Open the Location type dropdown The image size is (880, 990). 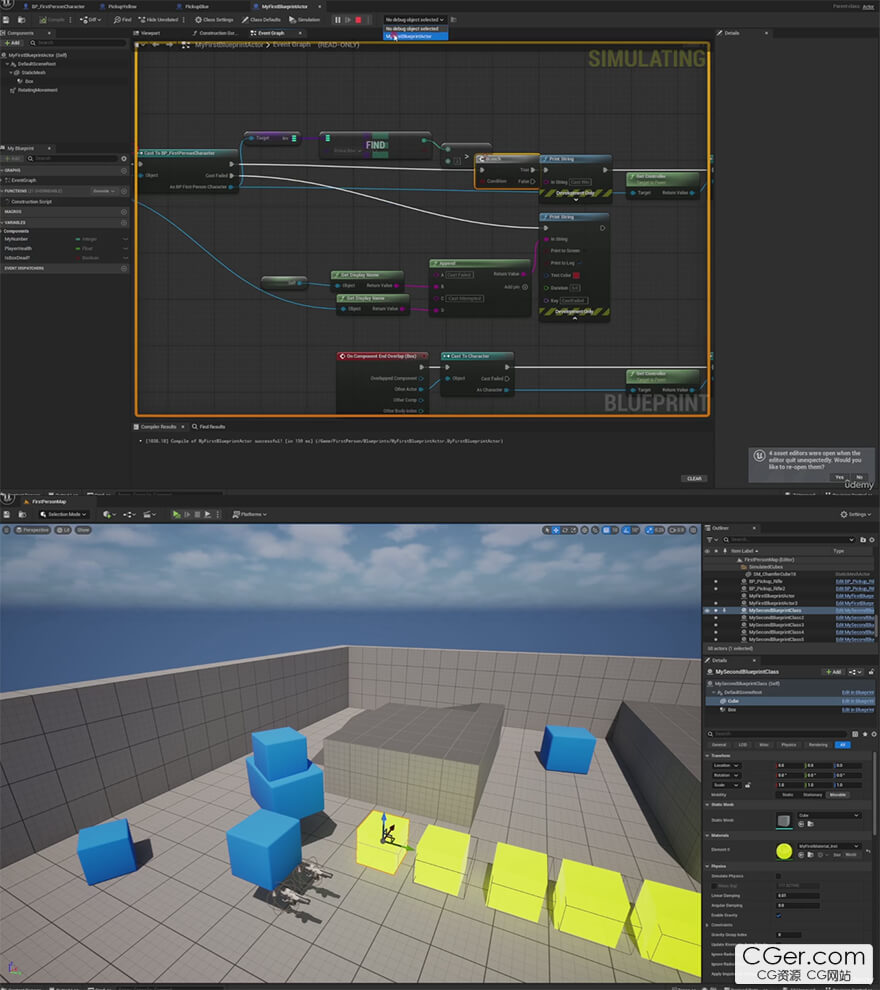[727, 766]
